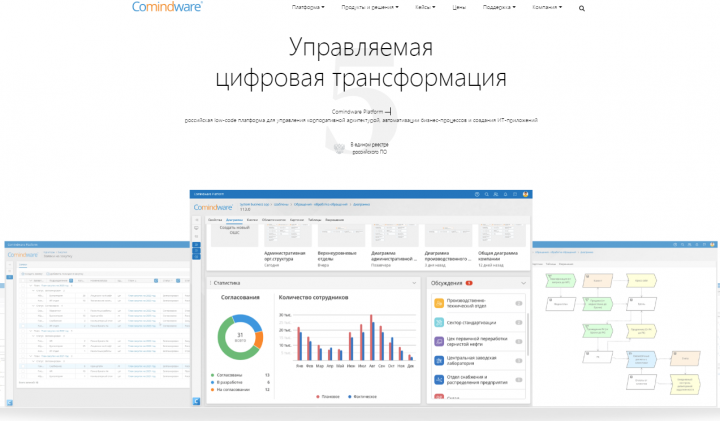720x421 pixels.
Task: Open 'В едином реестре российского ПО' link
Action: pyautogui.click(x=370, y=148)
